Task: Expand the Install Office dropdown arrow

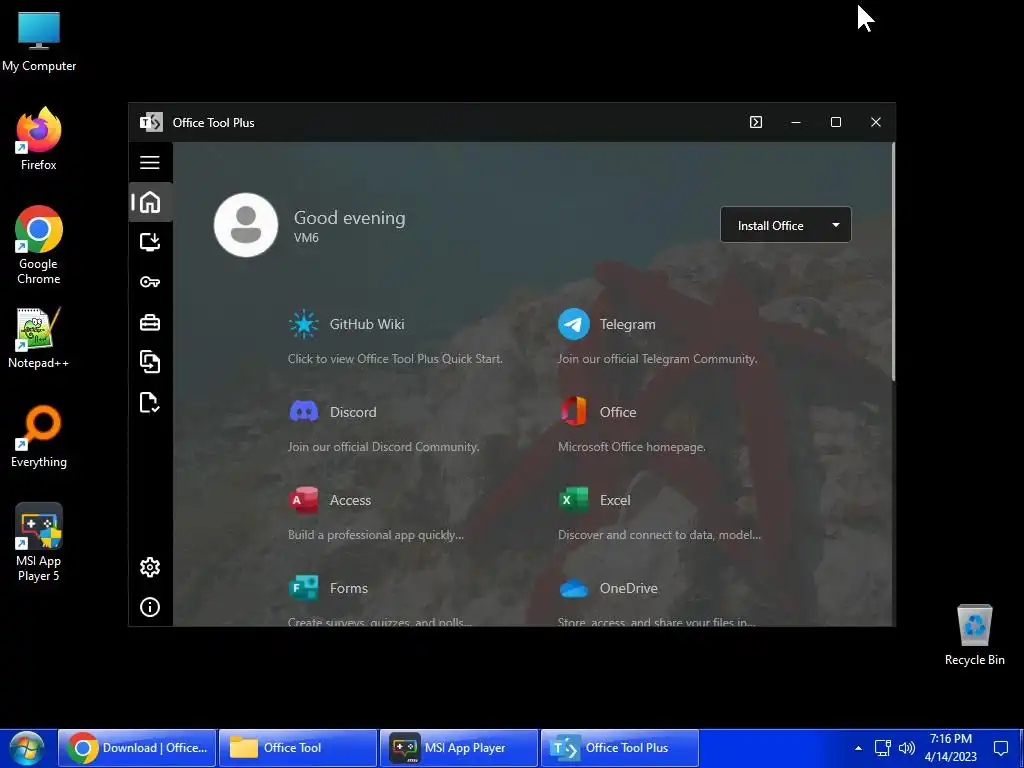Action: point(836,225)
